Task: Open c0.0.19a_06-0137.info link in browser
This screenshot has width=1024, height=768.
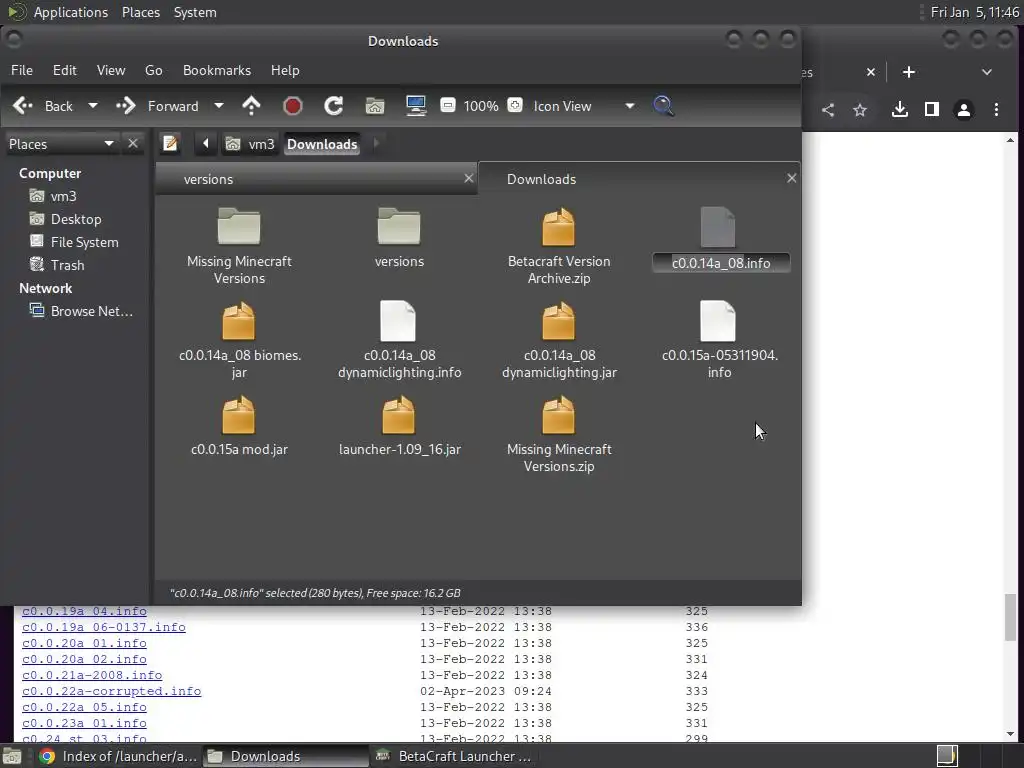Action: (x=104, y=627)
